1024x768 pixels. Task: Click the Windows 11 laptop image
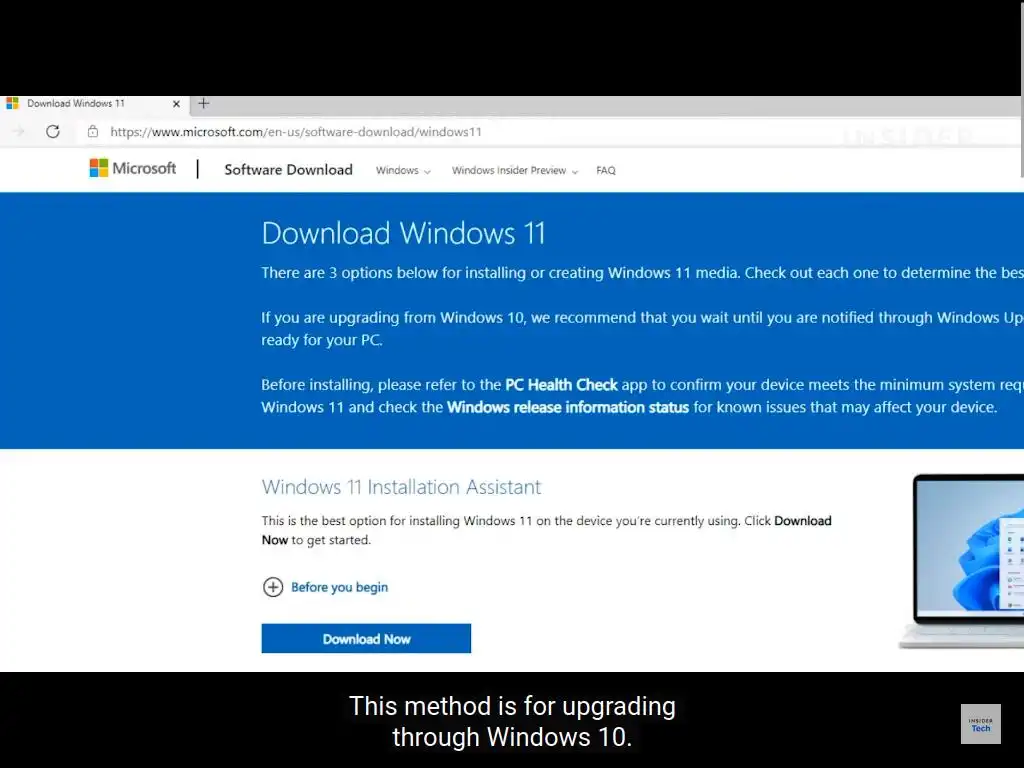pos(961,560)
